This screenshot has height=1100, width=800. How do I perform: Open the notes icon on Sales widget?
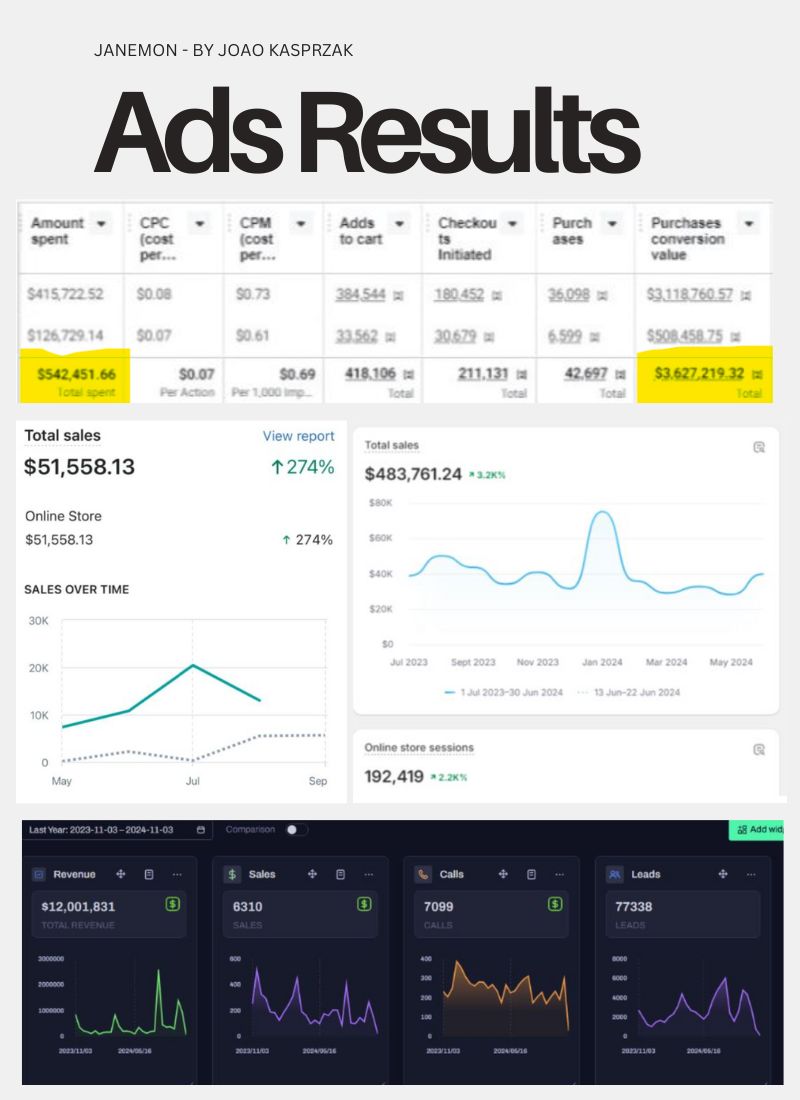[340, 874]
